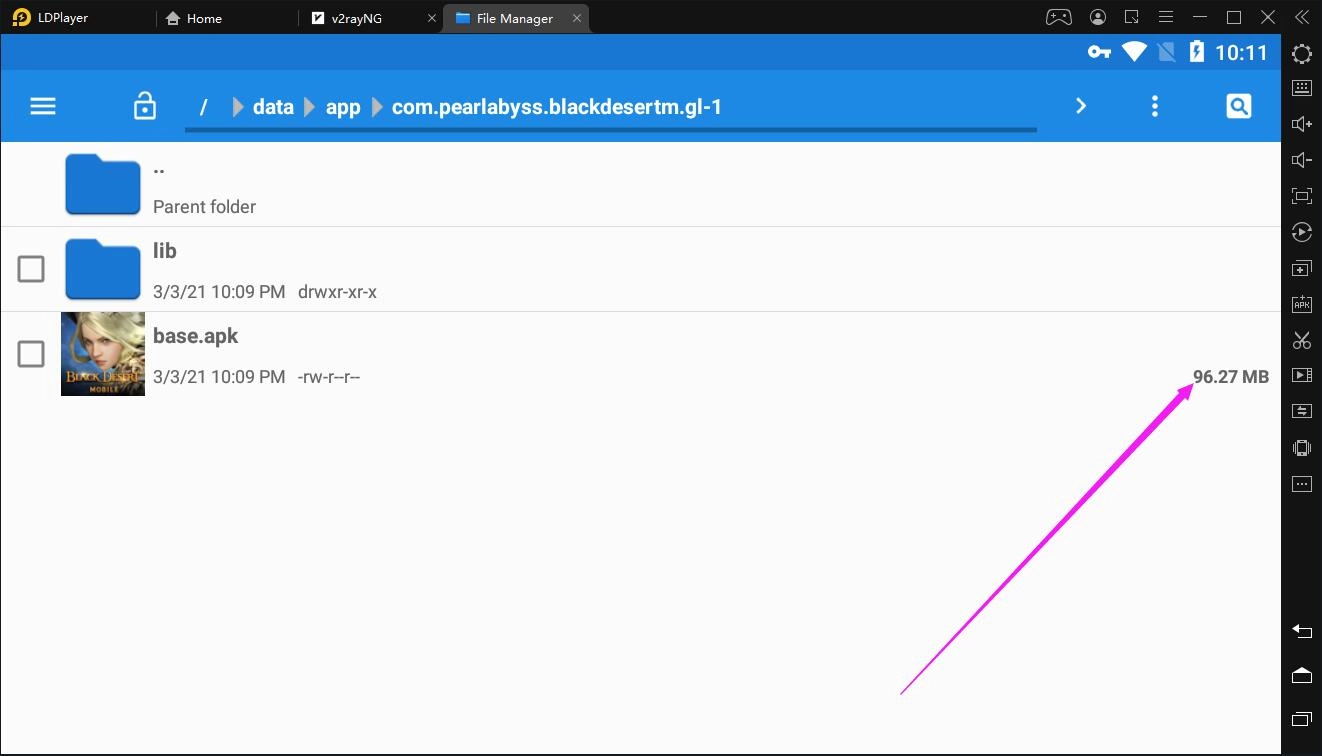1322x756 pixels.
Task: Start screen recording from the sidebar
Action: (x=1301, y=375)
